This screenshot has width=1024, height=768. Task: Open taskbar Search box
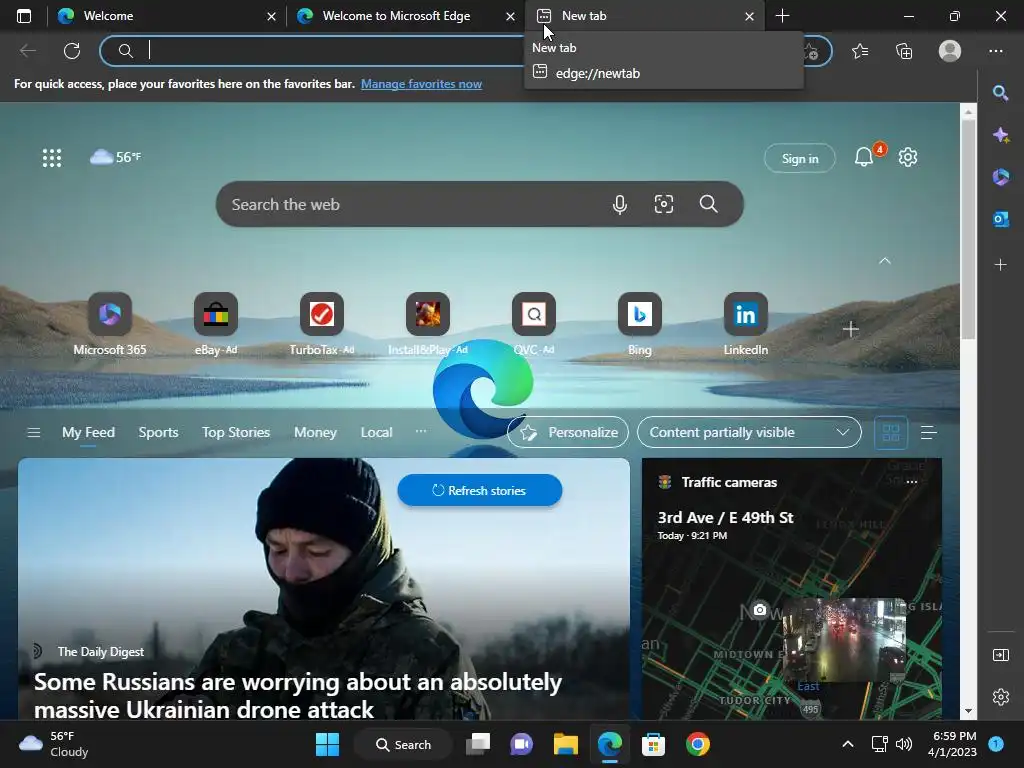pos(403,744)
